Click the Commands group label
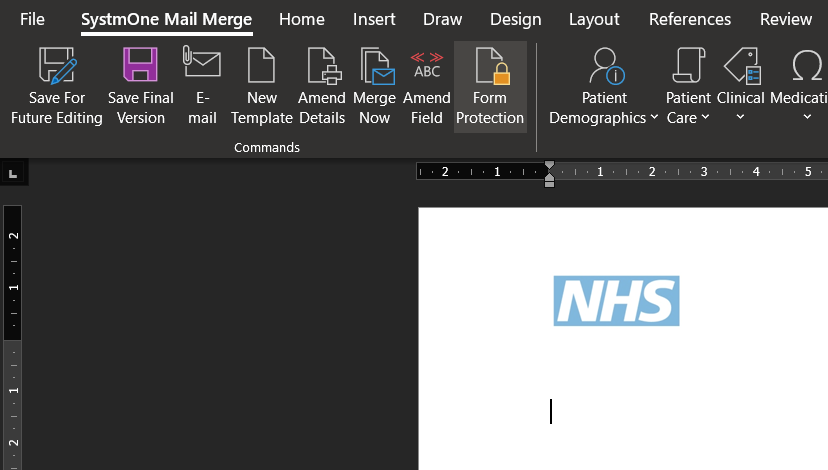Image resolution: width=828 pixels, height=470 pixels. [267, 147]
